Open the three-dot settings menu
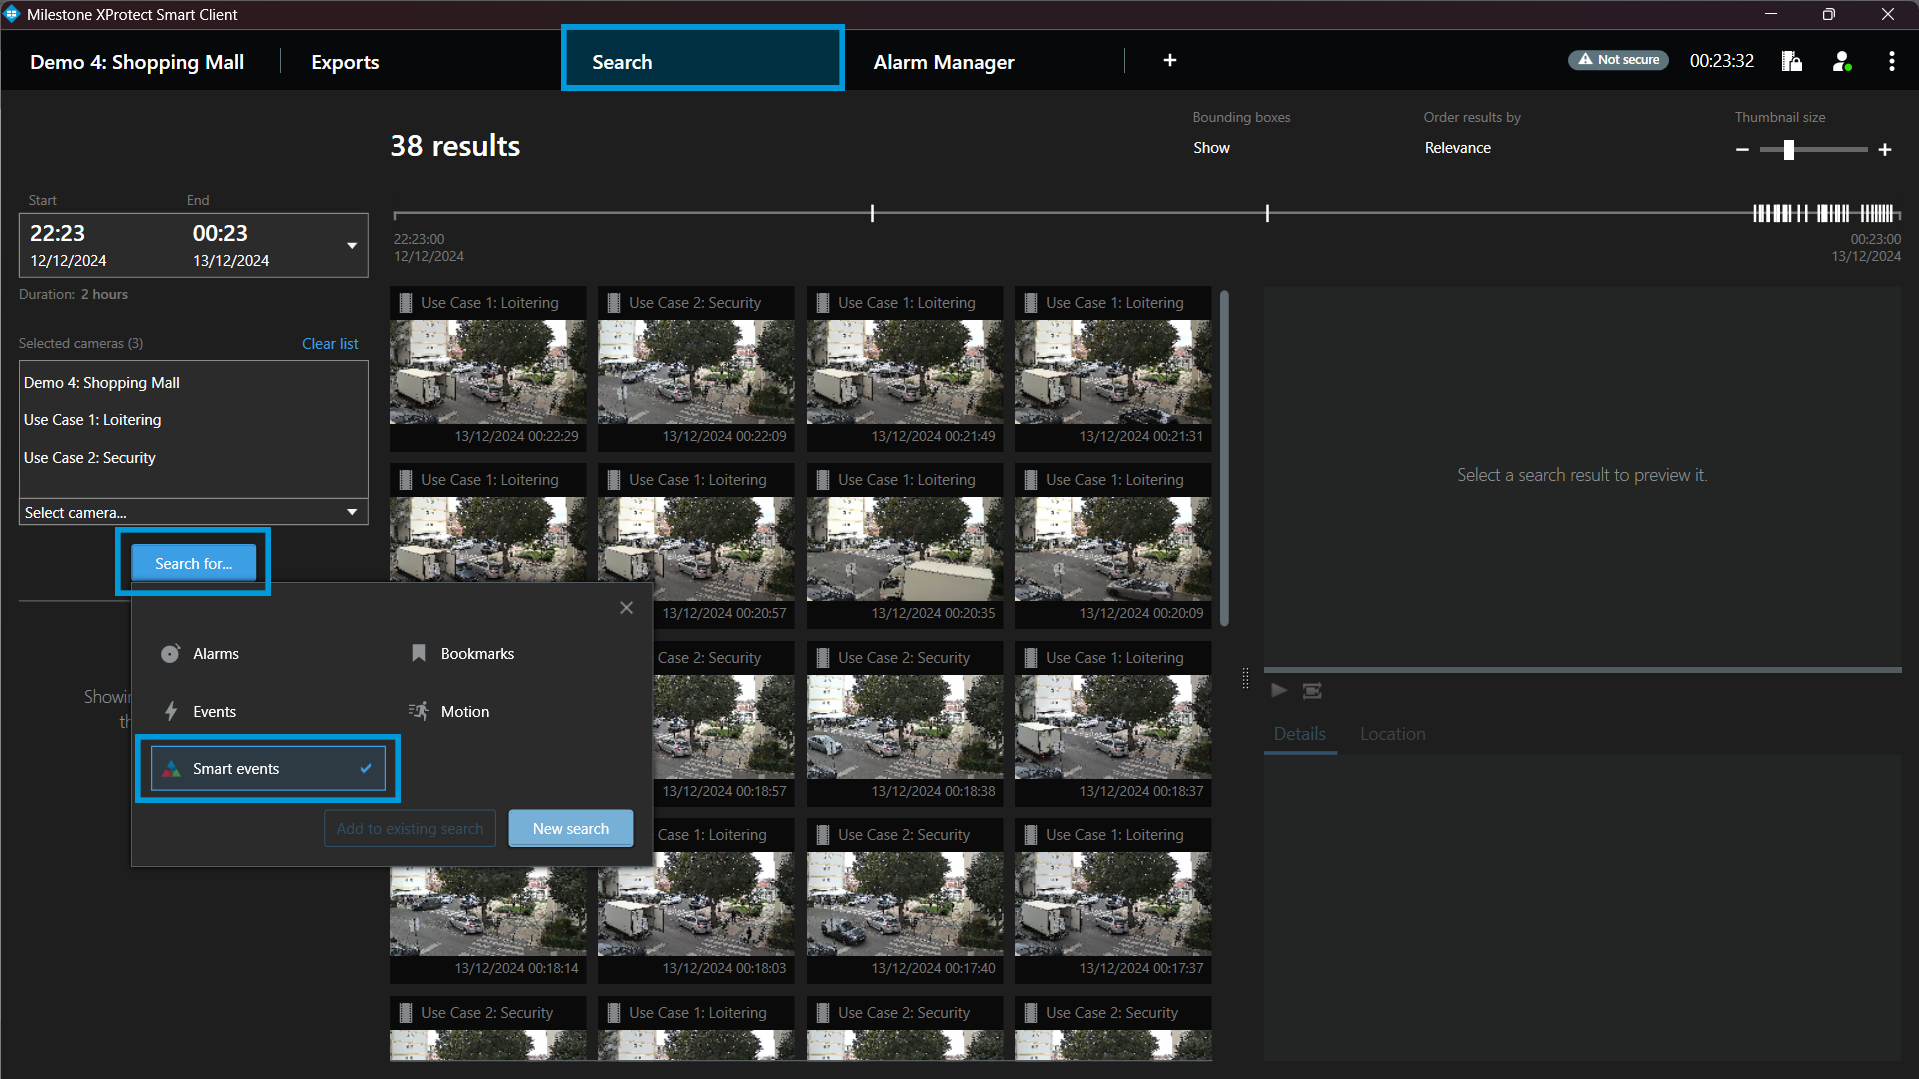Viewport: 1919px width, 1079px height. tap(1891, 61)
